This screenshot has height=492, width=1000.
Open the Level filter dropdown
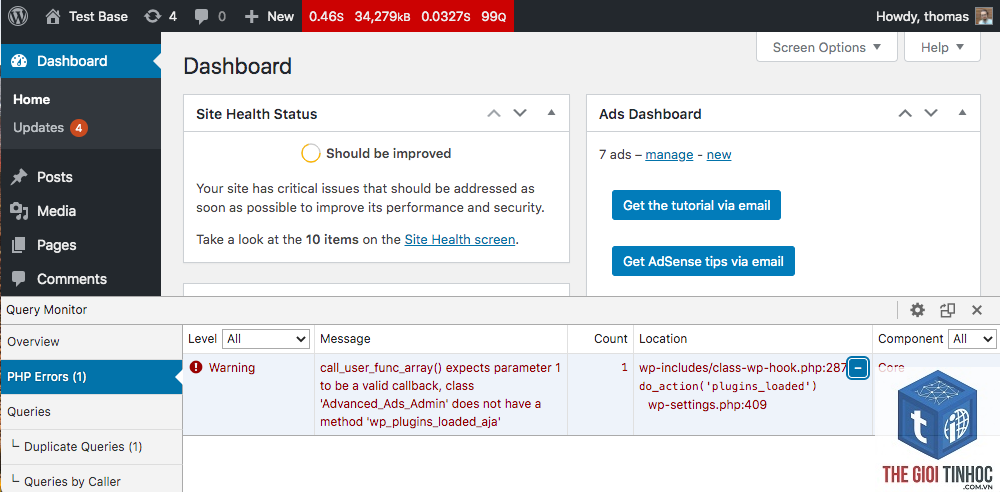[x=266, y=339]
